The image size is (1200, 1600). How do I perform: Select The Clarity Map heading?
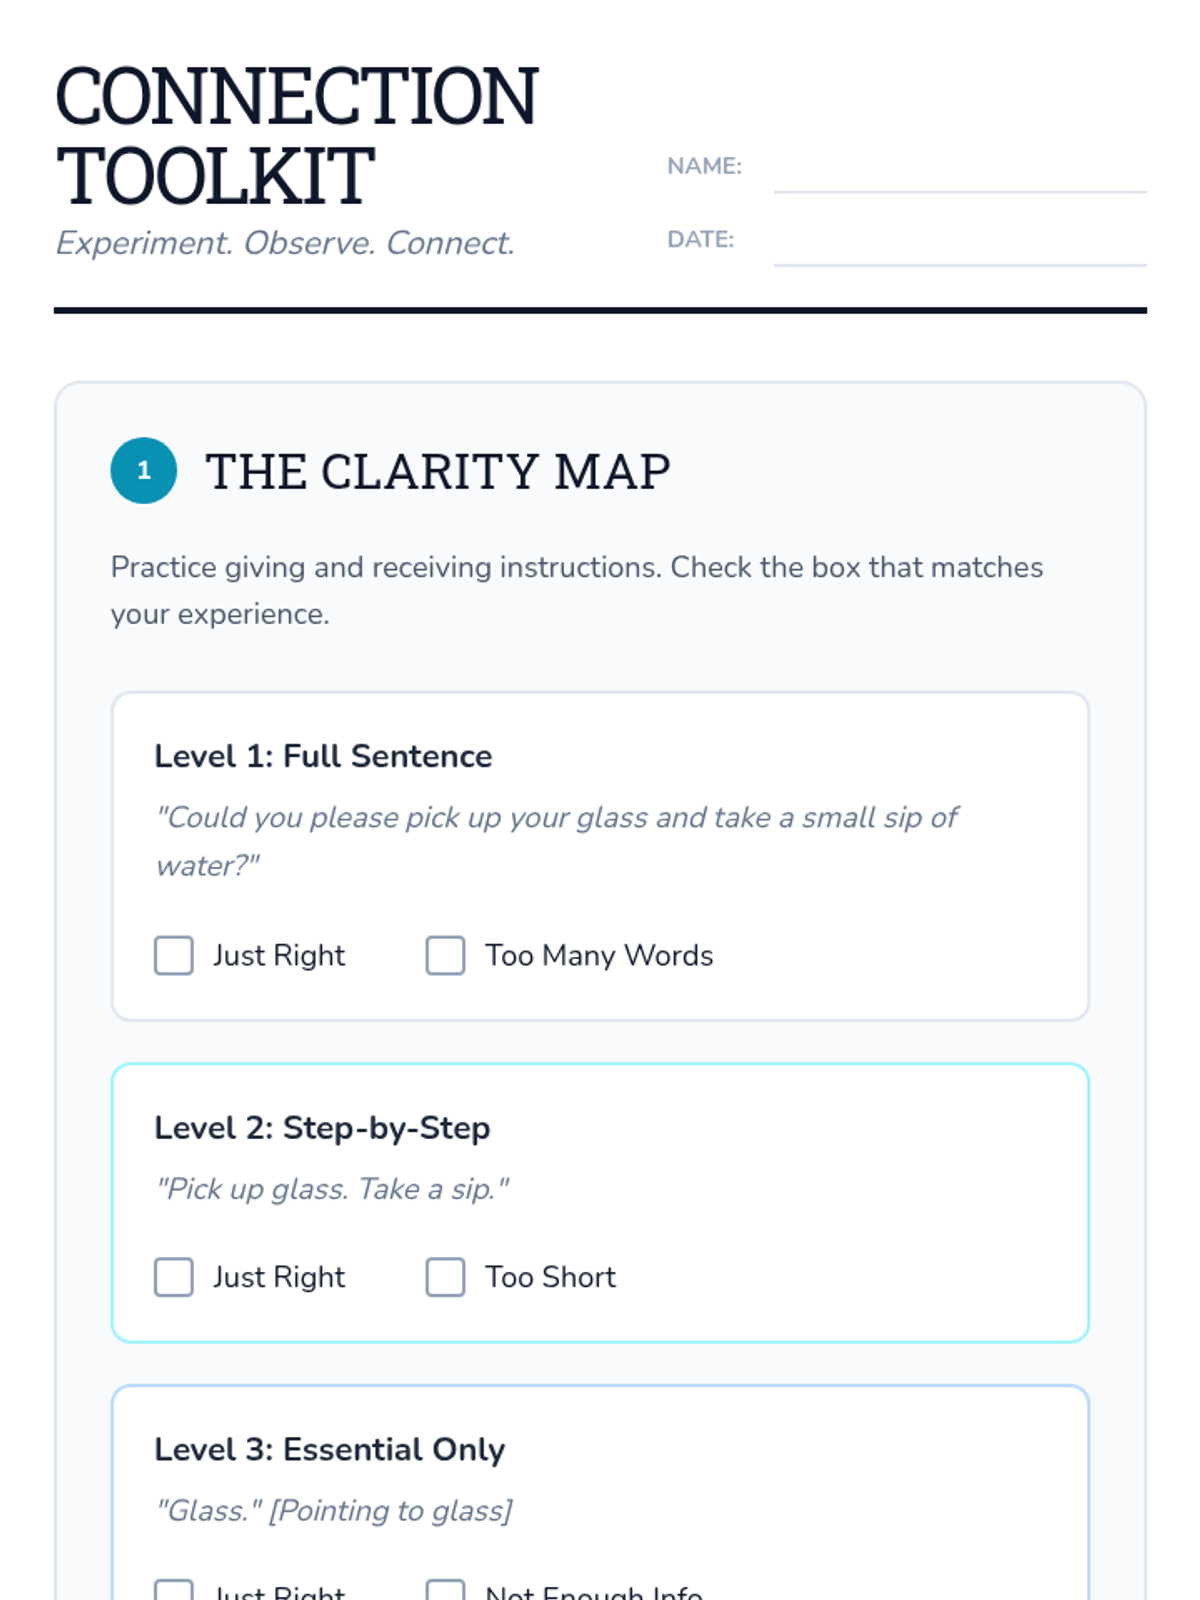pos(438,471)
